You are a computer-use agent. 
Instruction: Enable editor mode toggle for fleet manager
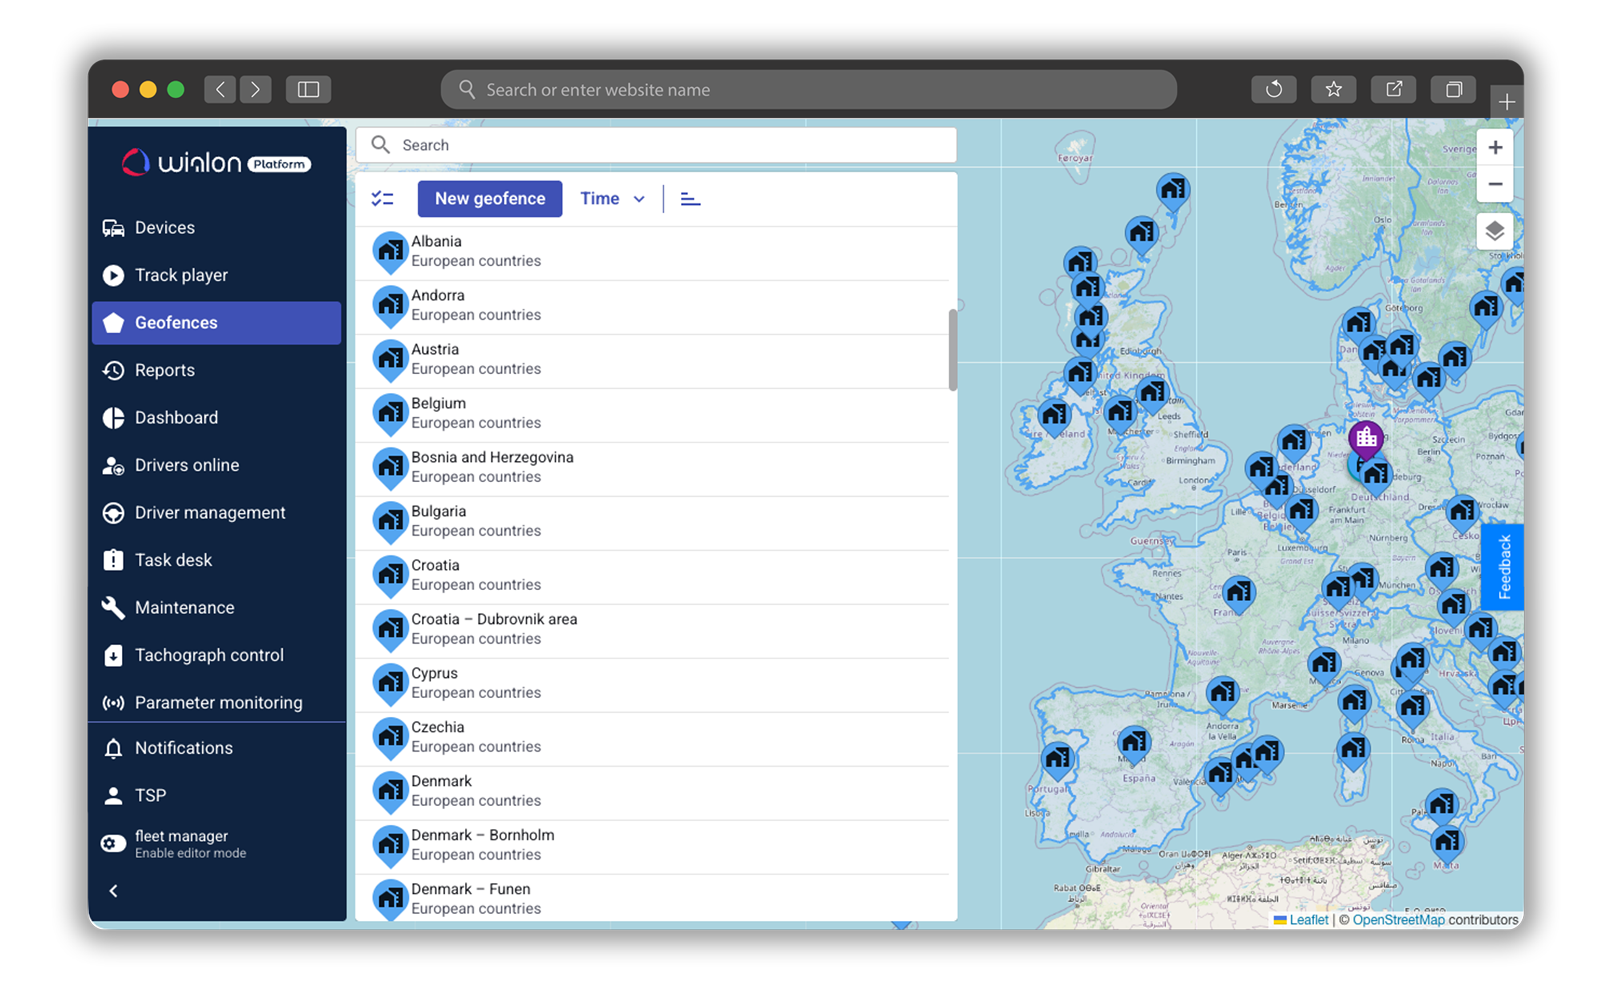click(x=113, y=844)
